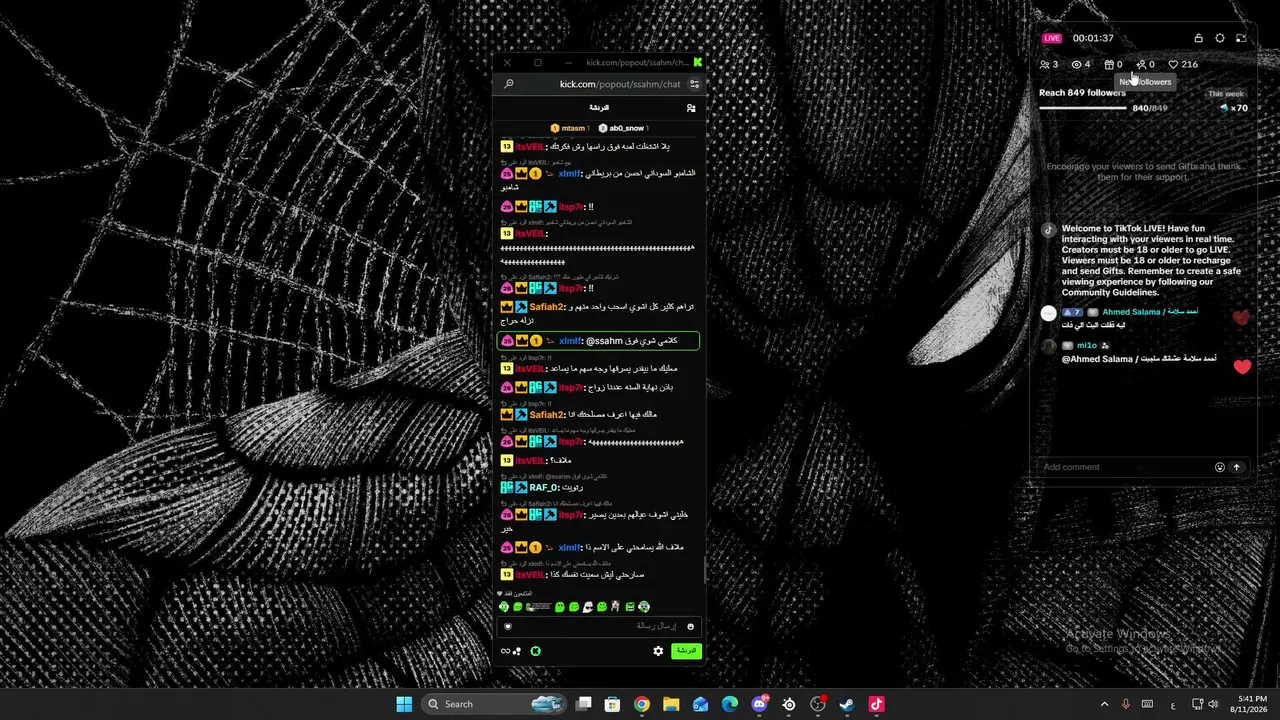Click the Kick chat scrollbar
Viewport: 1280px width, 720px height.
click(704, 570)
